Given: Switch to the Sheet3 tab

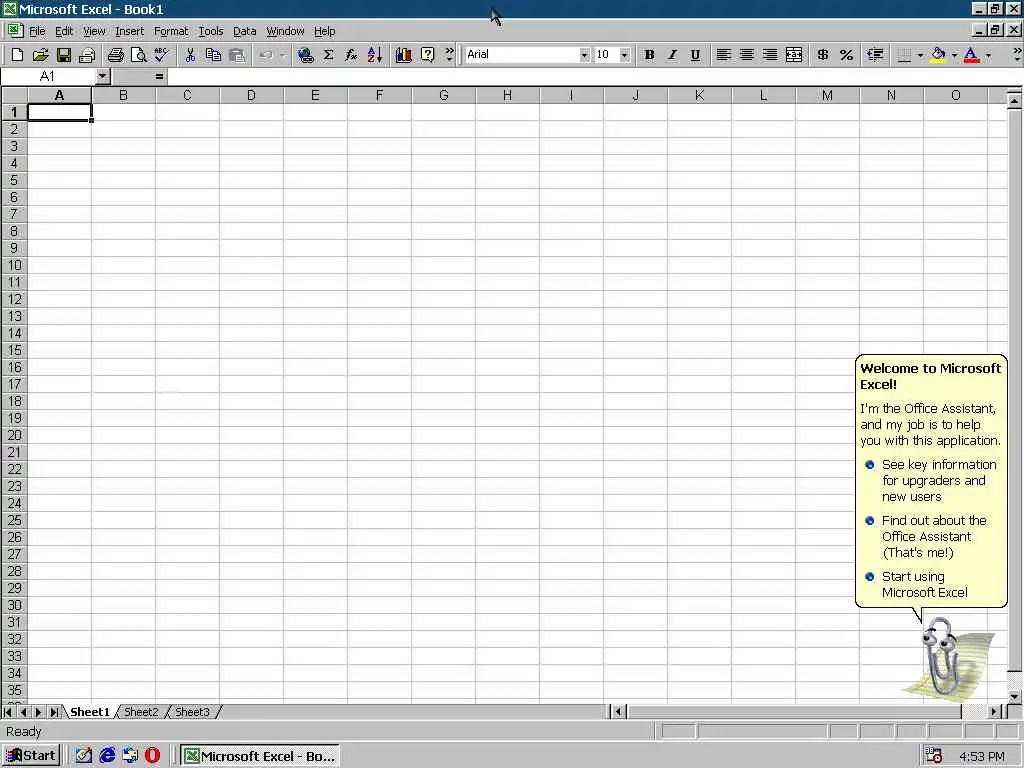Looking at the screenshot, I should (x=192, y=712).
